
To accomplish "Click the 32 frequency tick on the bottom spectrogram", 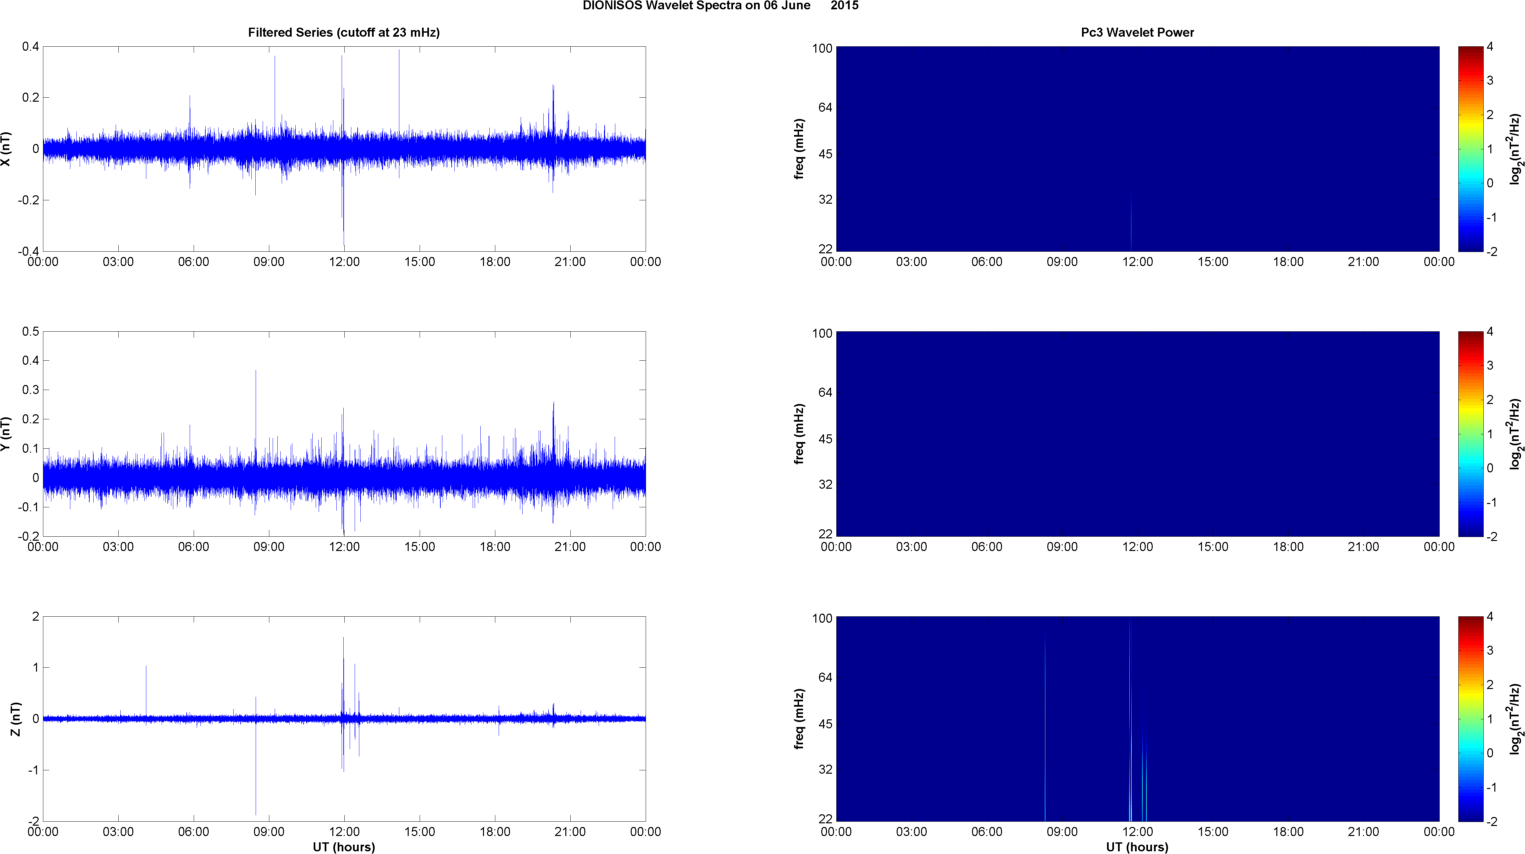I will (825, 770).
